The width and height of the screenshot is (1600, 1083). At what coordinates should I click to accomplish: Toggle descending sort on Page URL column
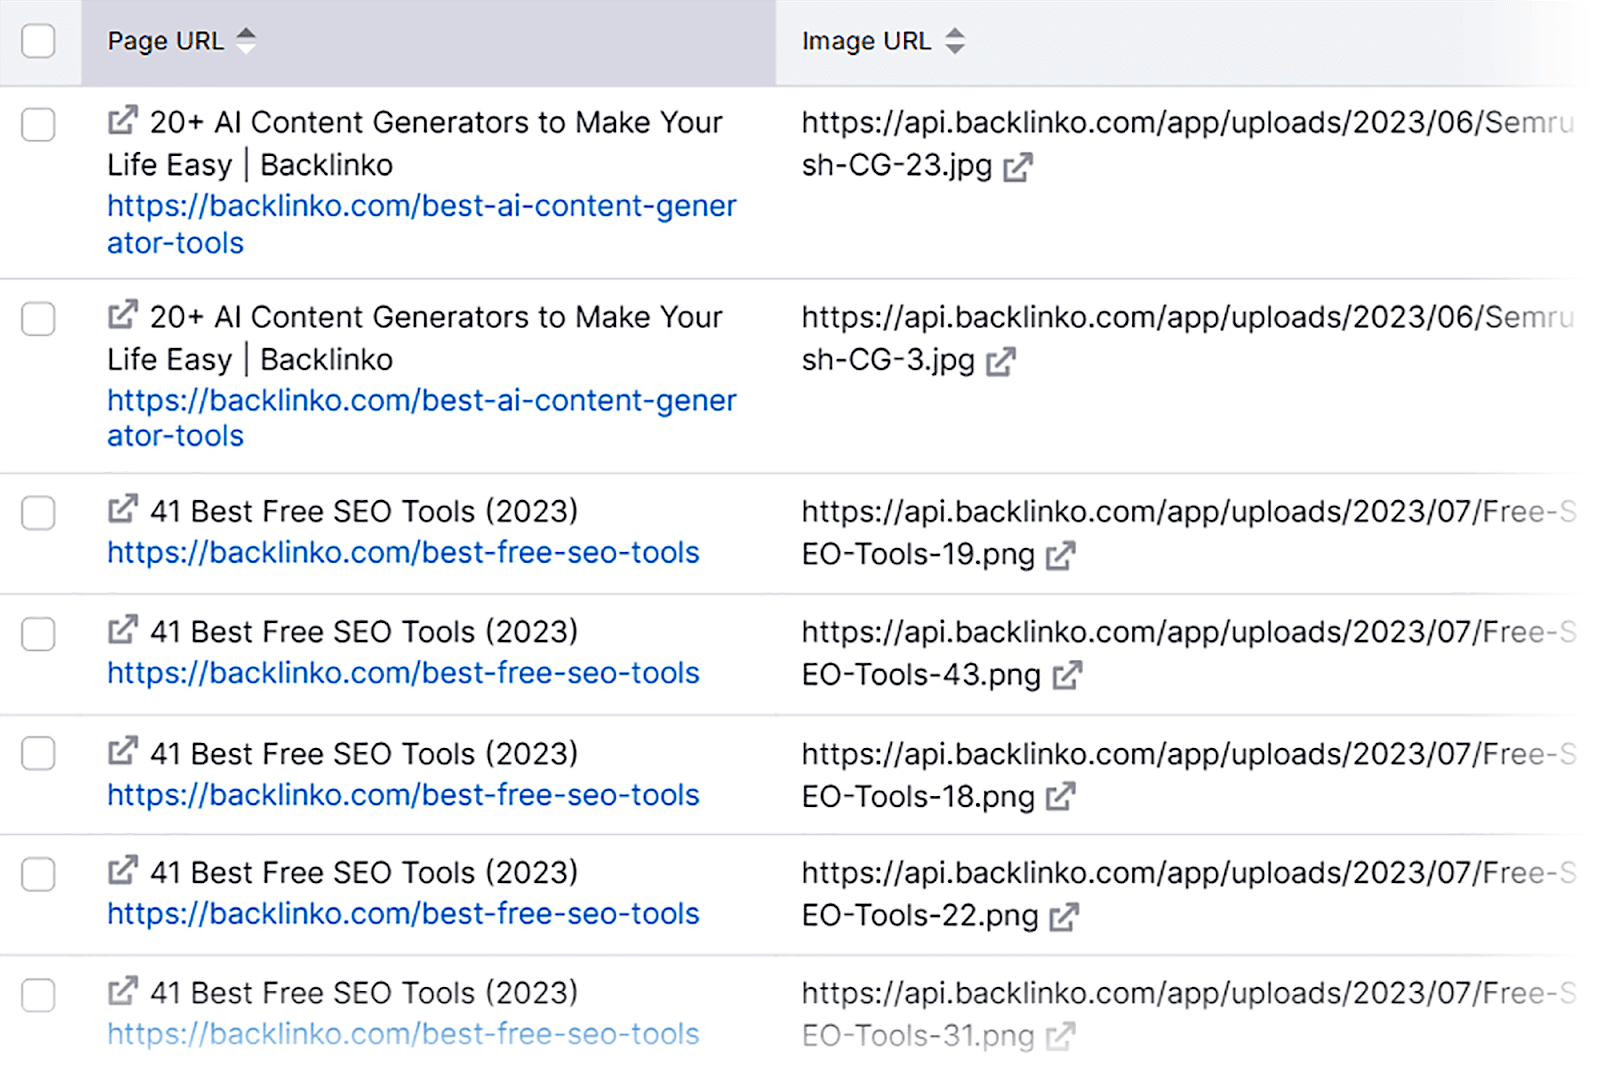(x=247, y=47)
